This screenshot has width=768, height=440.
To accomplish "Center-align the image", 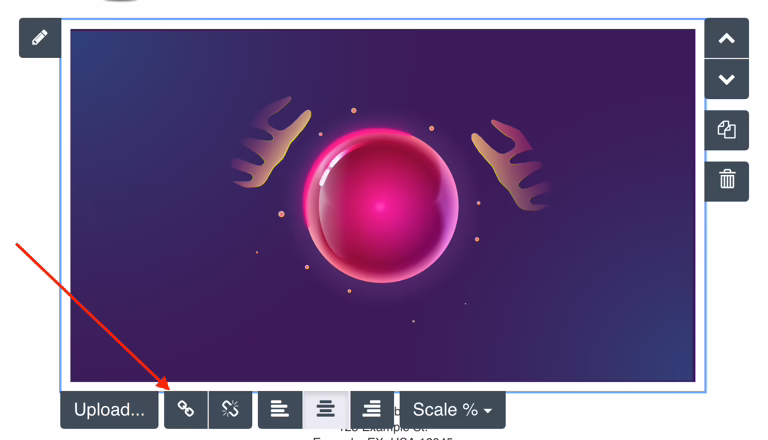I will (x=326, y=410).
